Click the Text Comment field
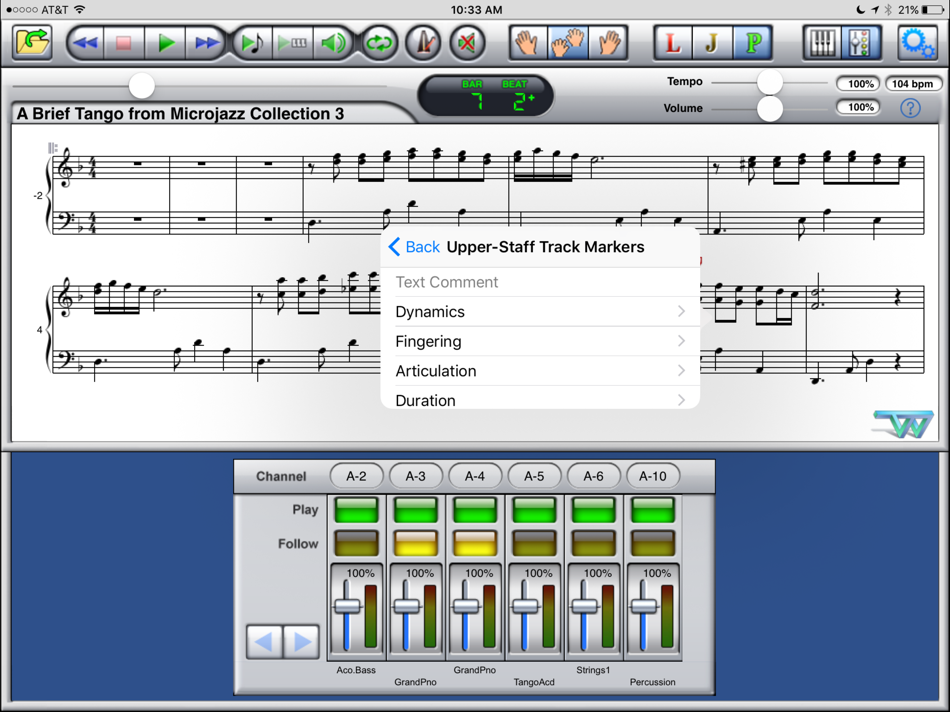Viewport: 950px width, 712px height. (540, 282)
